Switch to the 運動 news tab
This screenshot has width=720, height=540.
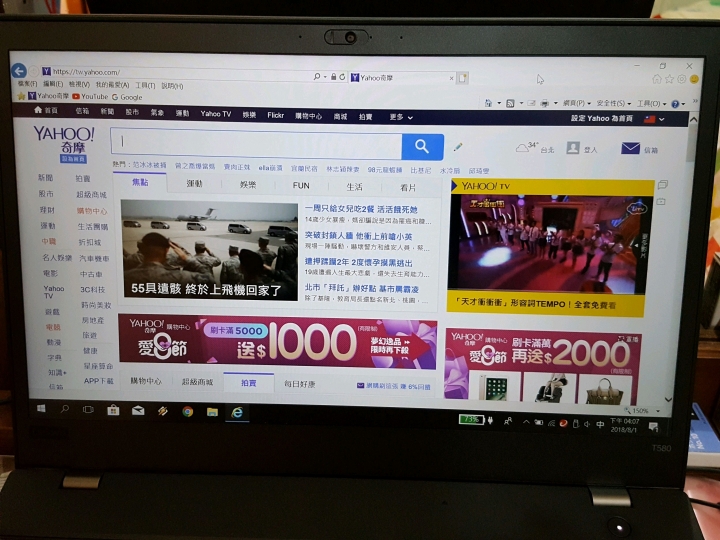[194, 184]
